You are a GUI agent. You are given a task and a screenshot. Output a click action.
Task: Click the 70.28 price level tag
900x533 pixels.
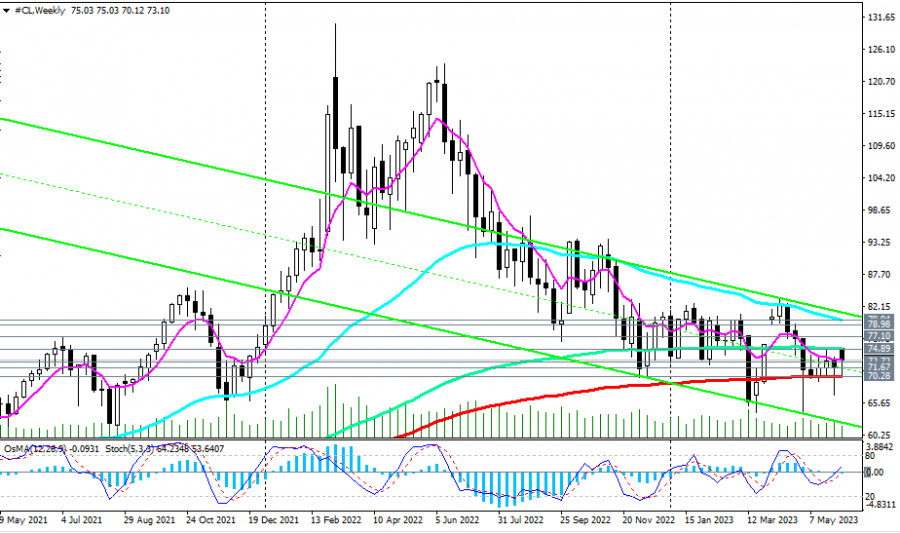pos(879,376)
